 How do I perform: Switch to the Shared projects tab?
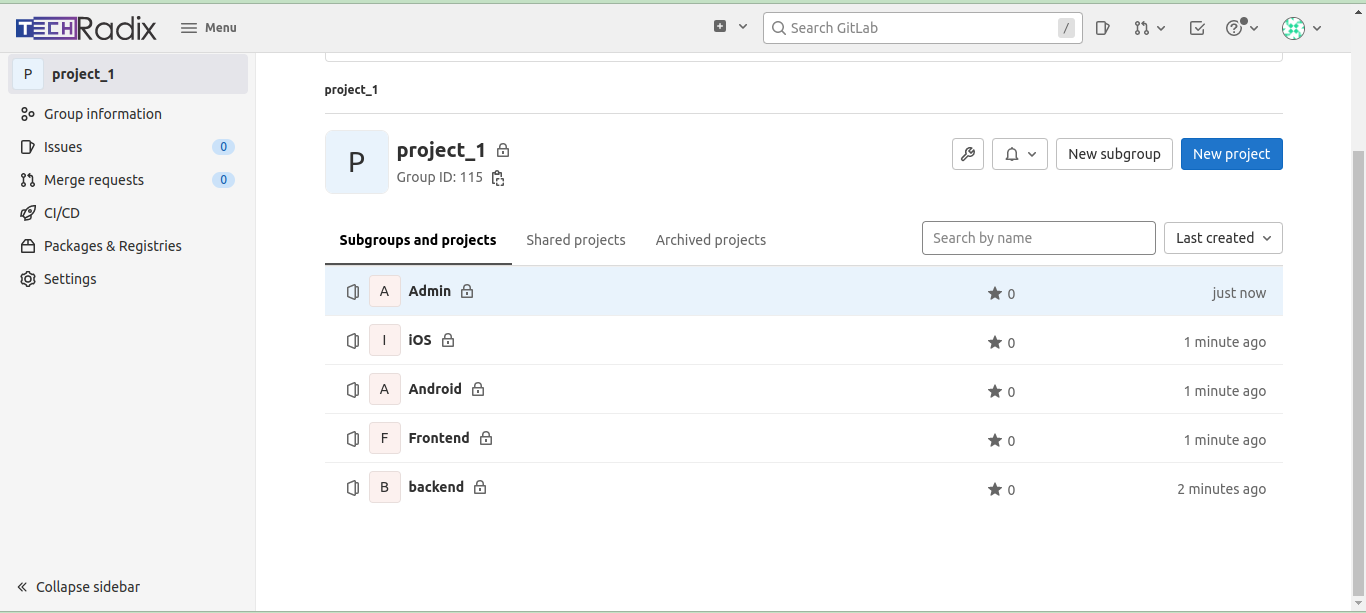click(x=576, y=240)
